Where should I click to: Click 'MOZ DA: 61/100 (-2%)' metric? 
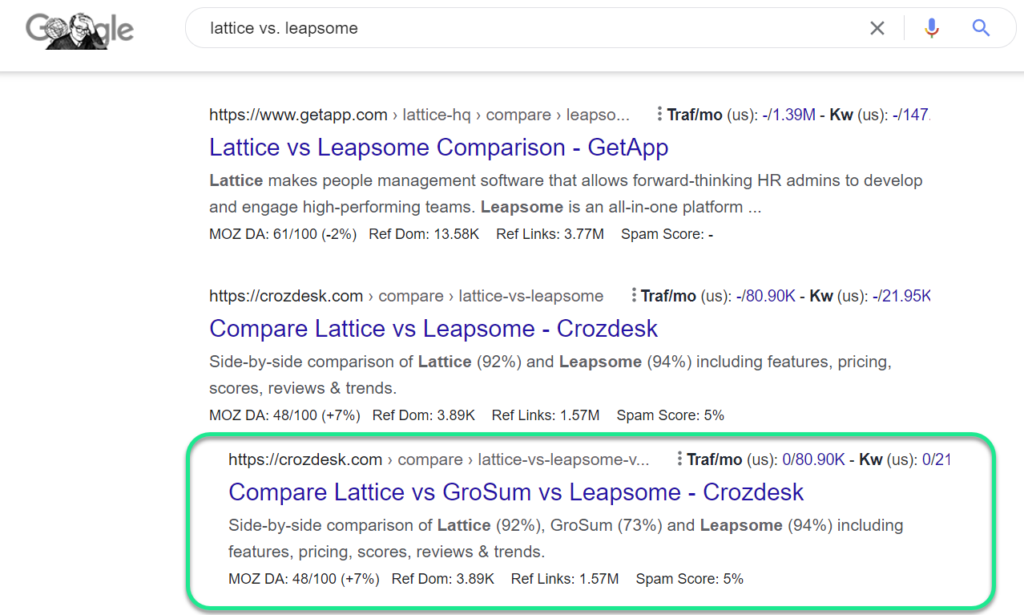(283, 234)
